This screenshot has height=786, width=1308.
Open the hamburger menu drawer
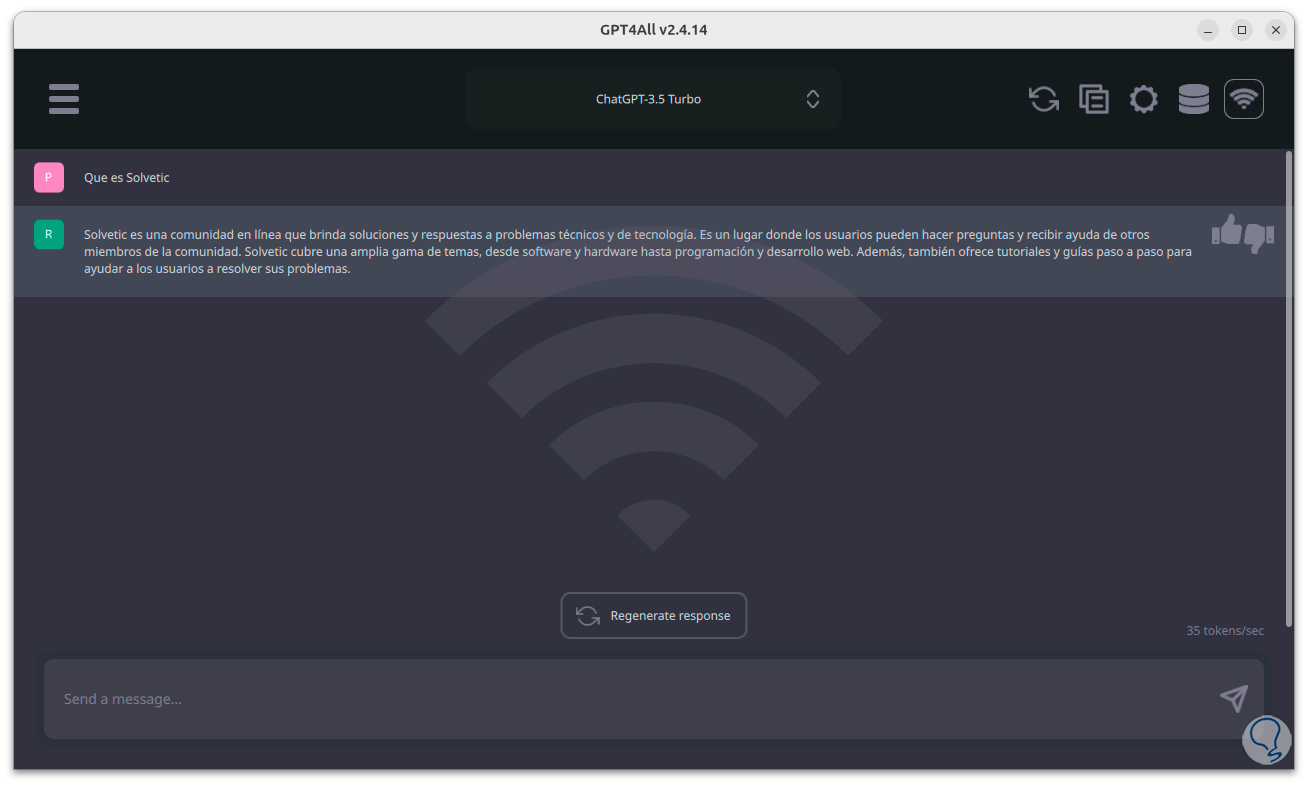pyautogui.click(x=64, y=99)
